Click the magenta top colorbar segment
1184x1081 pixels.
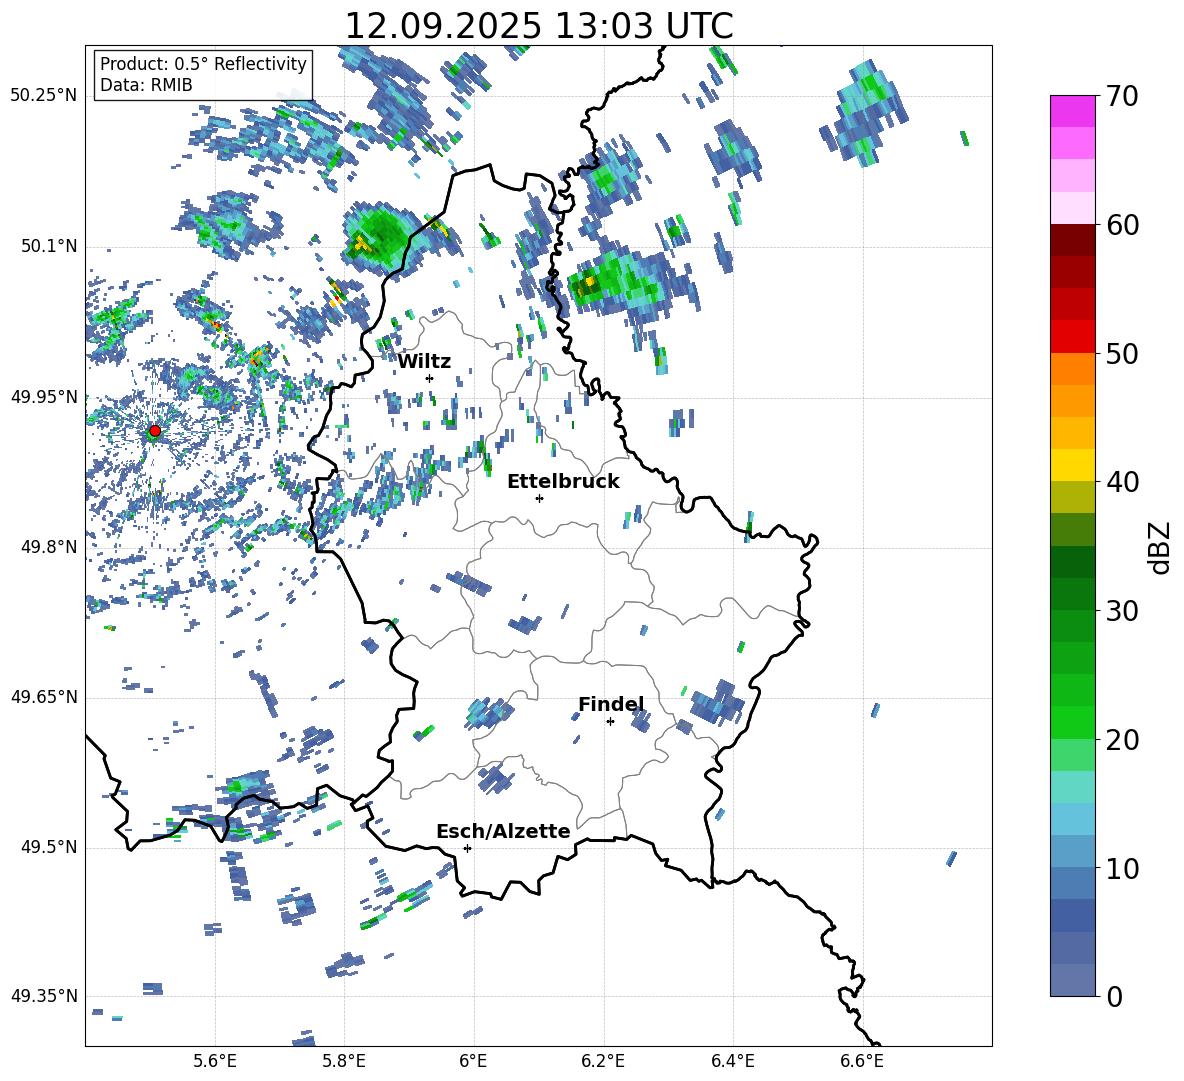click(1072, 111)
